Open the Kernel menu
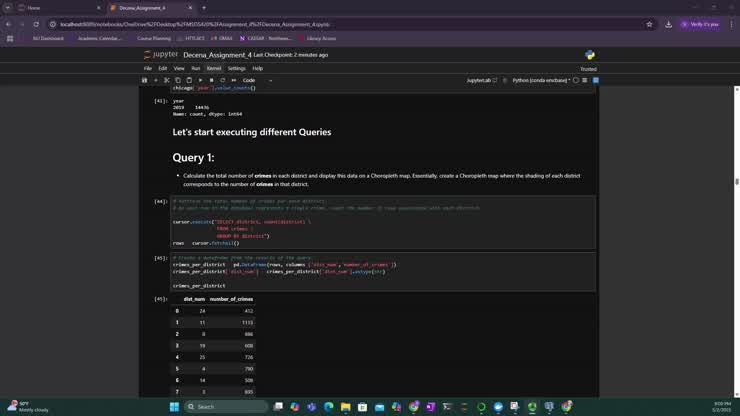This screenshot has height=416, width=740. 214,68
